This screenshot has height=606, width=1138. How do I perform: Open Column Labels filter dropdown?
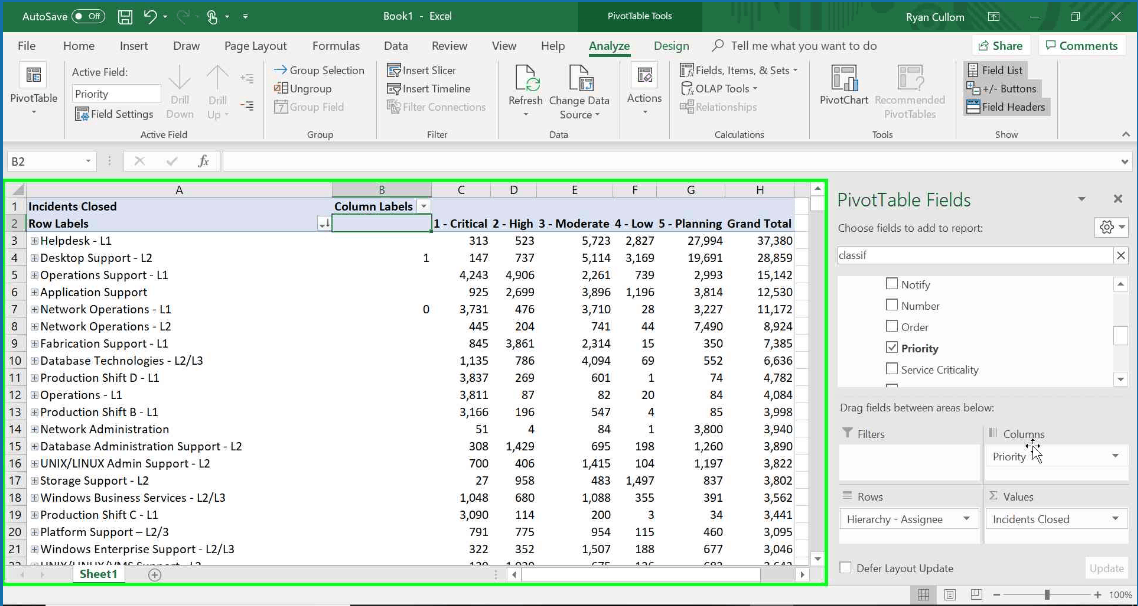[424, 206]
